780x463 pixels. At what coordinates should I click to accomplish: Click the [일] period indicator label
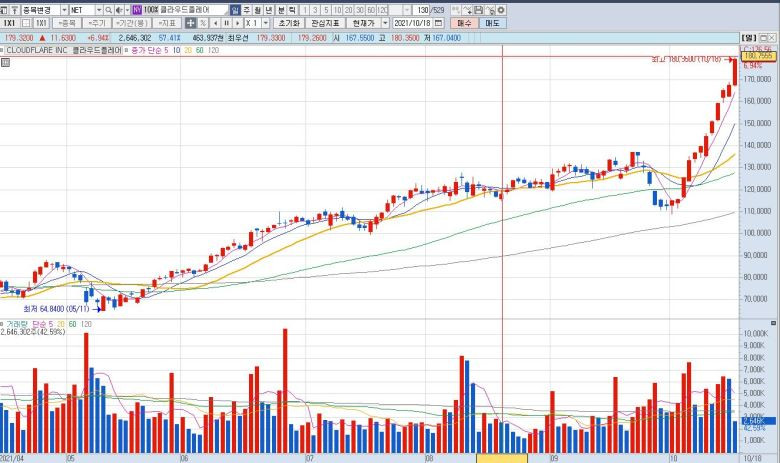tap(749, 38)
